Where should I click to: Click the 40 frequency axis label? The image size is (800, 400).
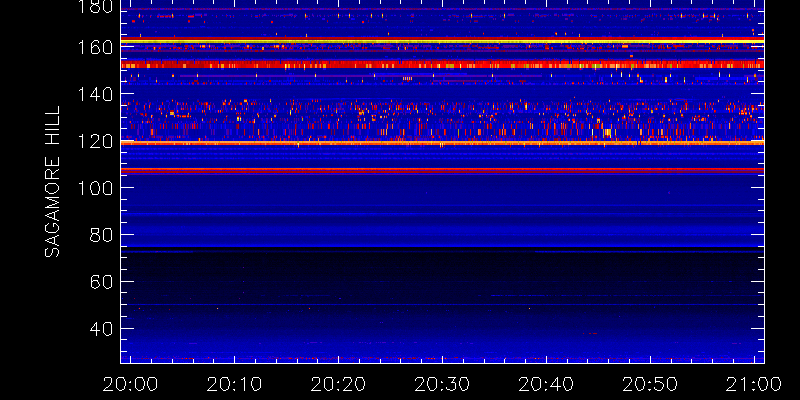click(102, 329)
